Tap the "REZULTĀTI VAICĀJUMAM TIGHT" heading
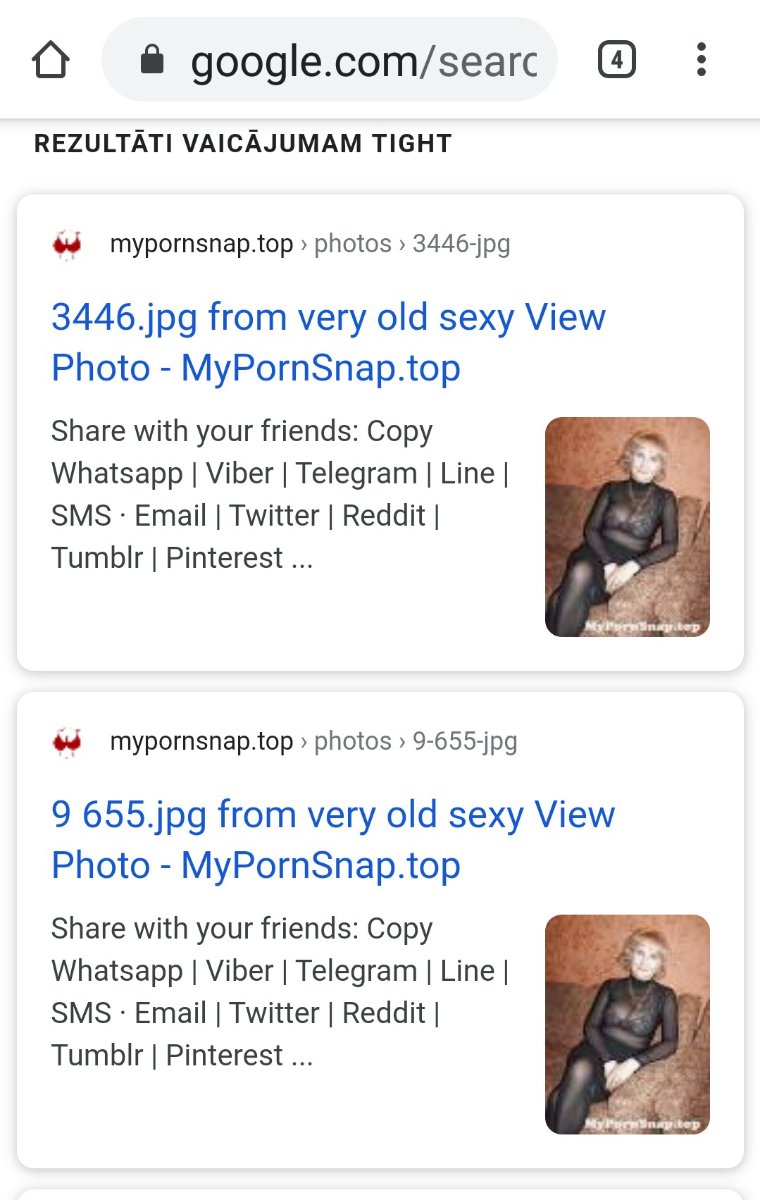 pyautogui.click(x=243, y=144)
